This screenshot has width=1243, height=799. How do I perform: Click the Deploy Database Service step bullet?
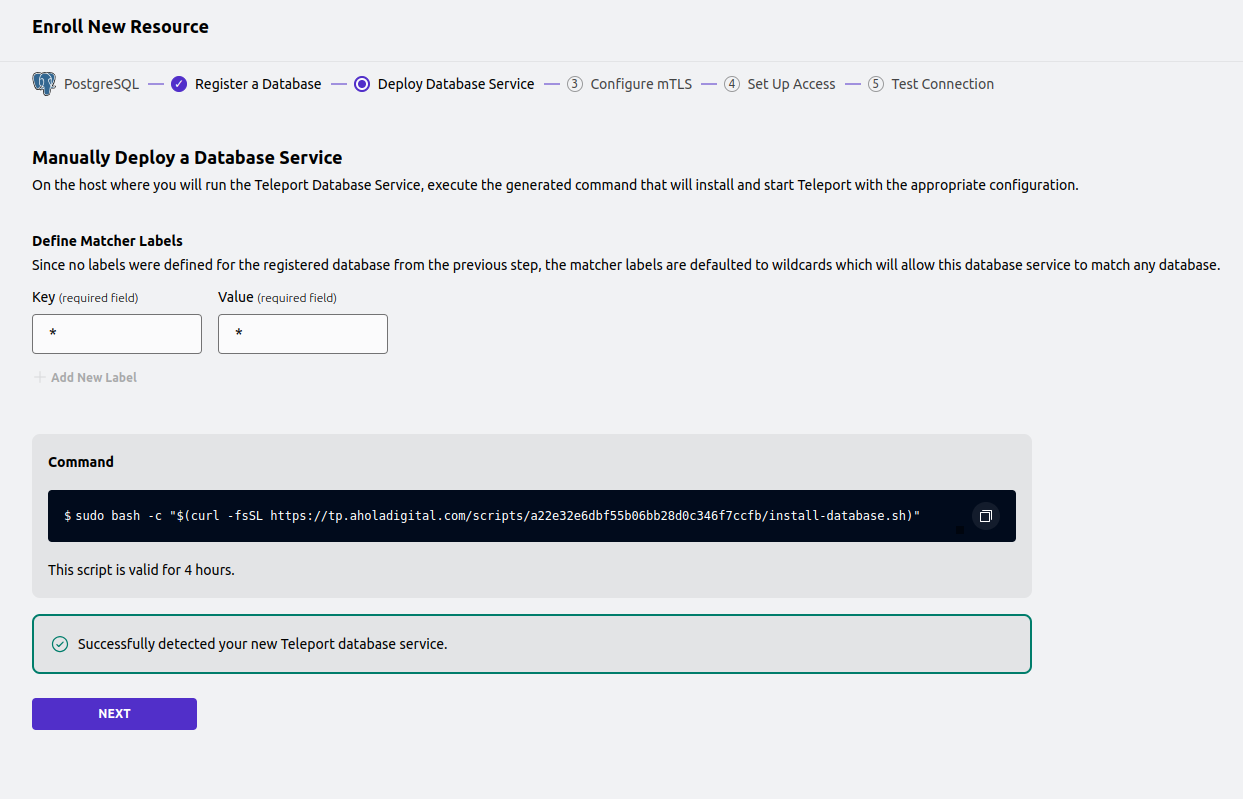pos(362,84)
